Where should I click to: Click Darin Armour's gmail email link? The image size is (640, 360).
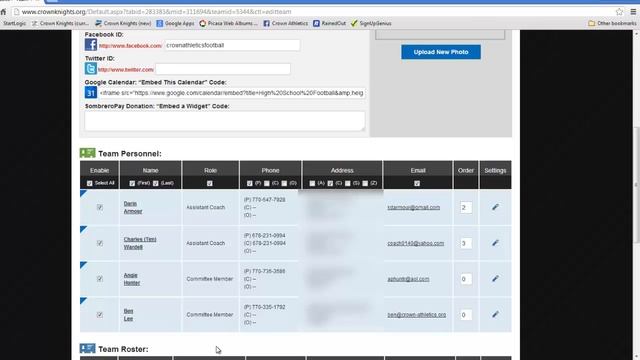click(413, 207)
